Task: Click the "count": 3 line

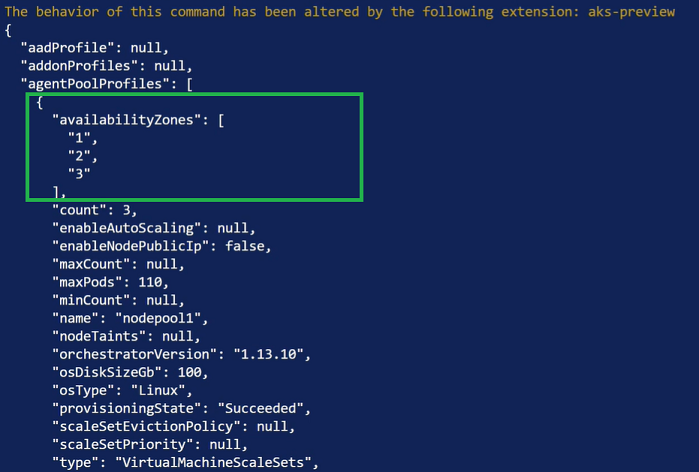Action: [95, 210]
